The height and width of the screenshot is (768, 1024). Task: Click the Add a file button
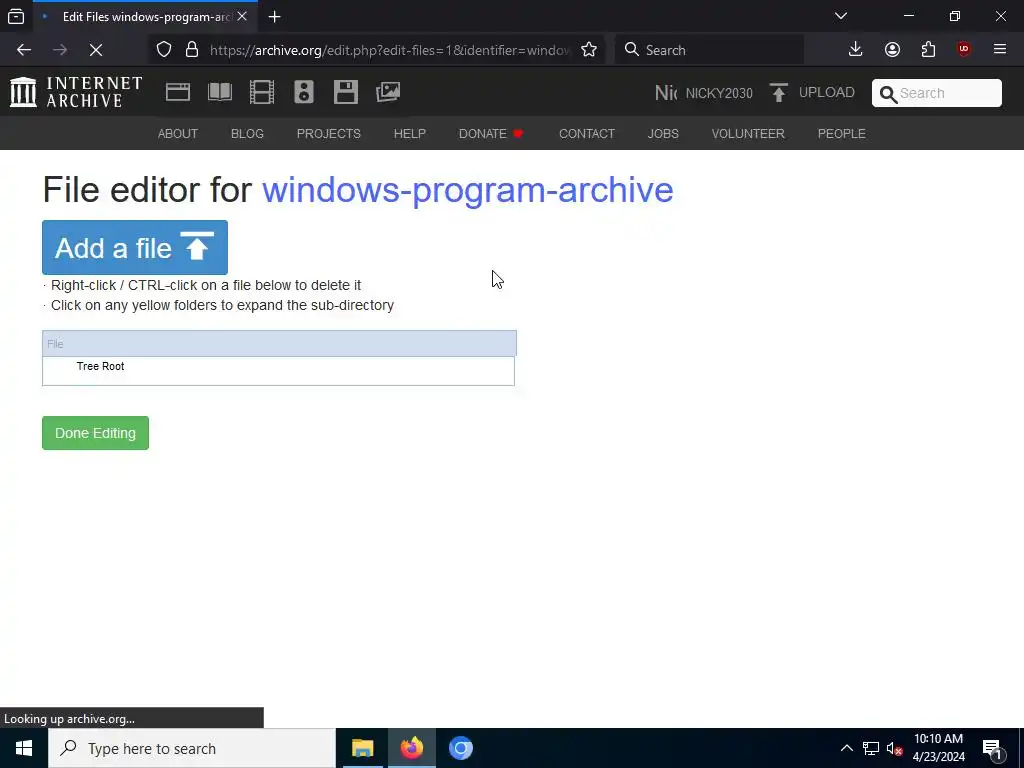pos(135,248)
